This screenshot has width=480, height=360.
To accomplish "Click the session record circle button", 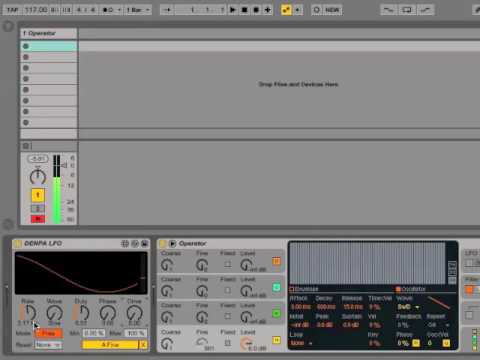I will tap(317, 10).
